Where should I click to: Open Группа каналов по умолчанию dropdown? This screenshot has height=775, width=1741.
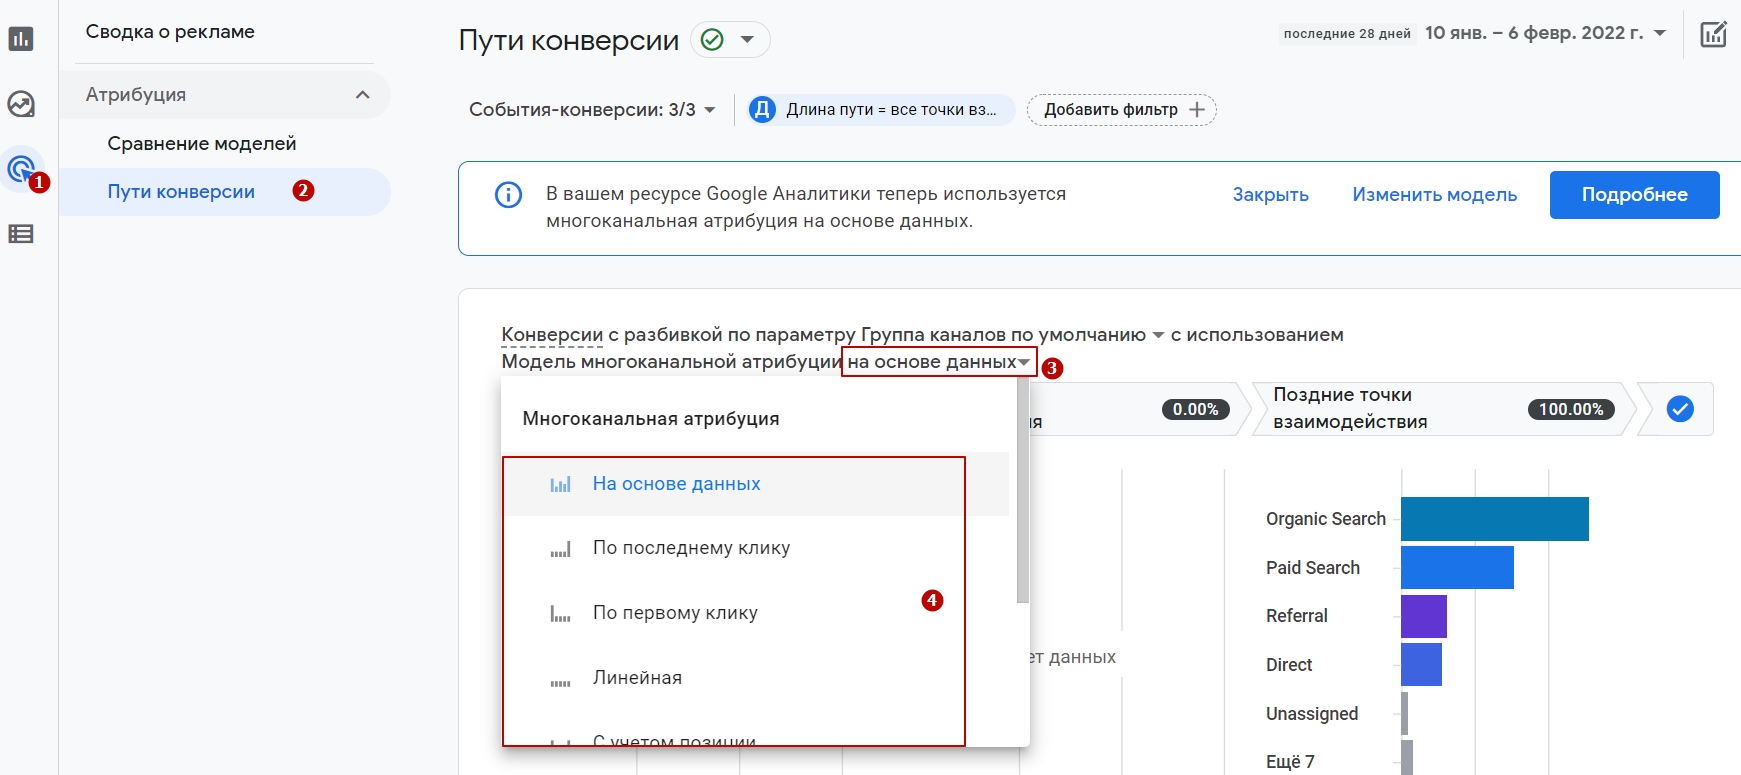pos(1012,335)
